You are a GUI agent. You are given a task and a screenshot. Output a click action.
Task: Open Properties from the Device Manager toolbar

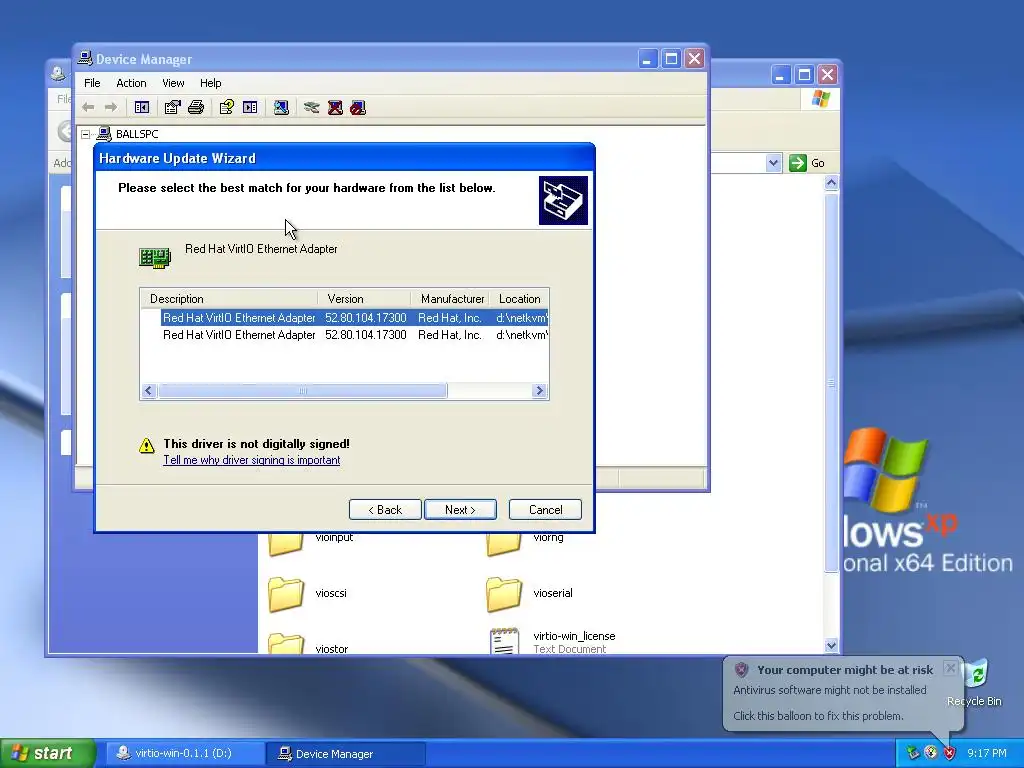[x=172, y=107]
